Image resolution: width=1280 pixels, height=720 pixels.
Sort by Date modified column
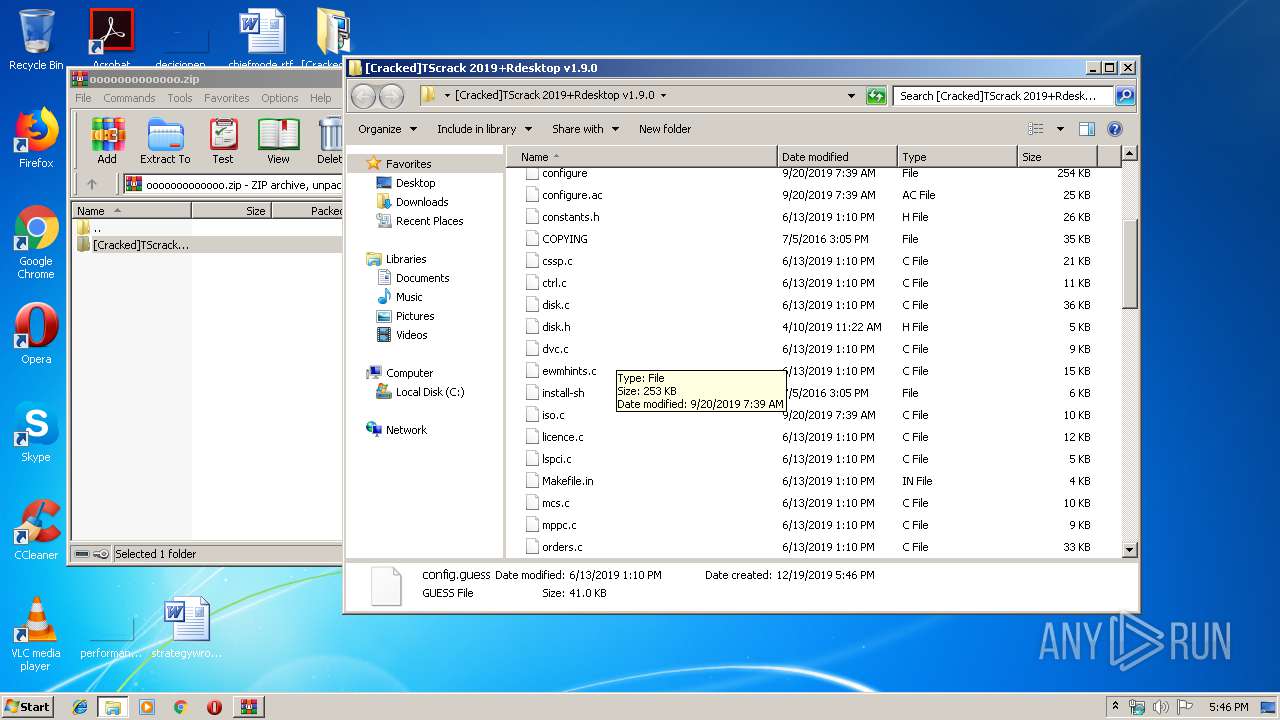click(x=837, y=157)
